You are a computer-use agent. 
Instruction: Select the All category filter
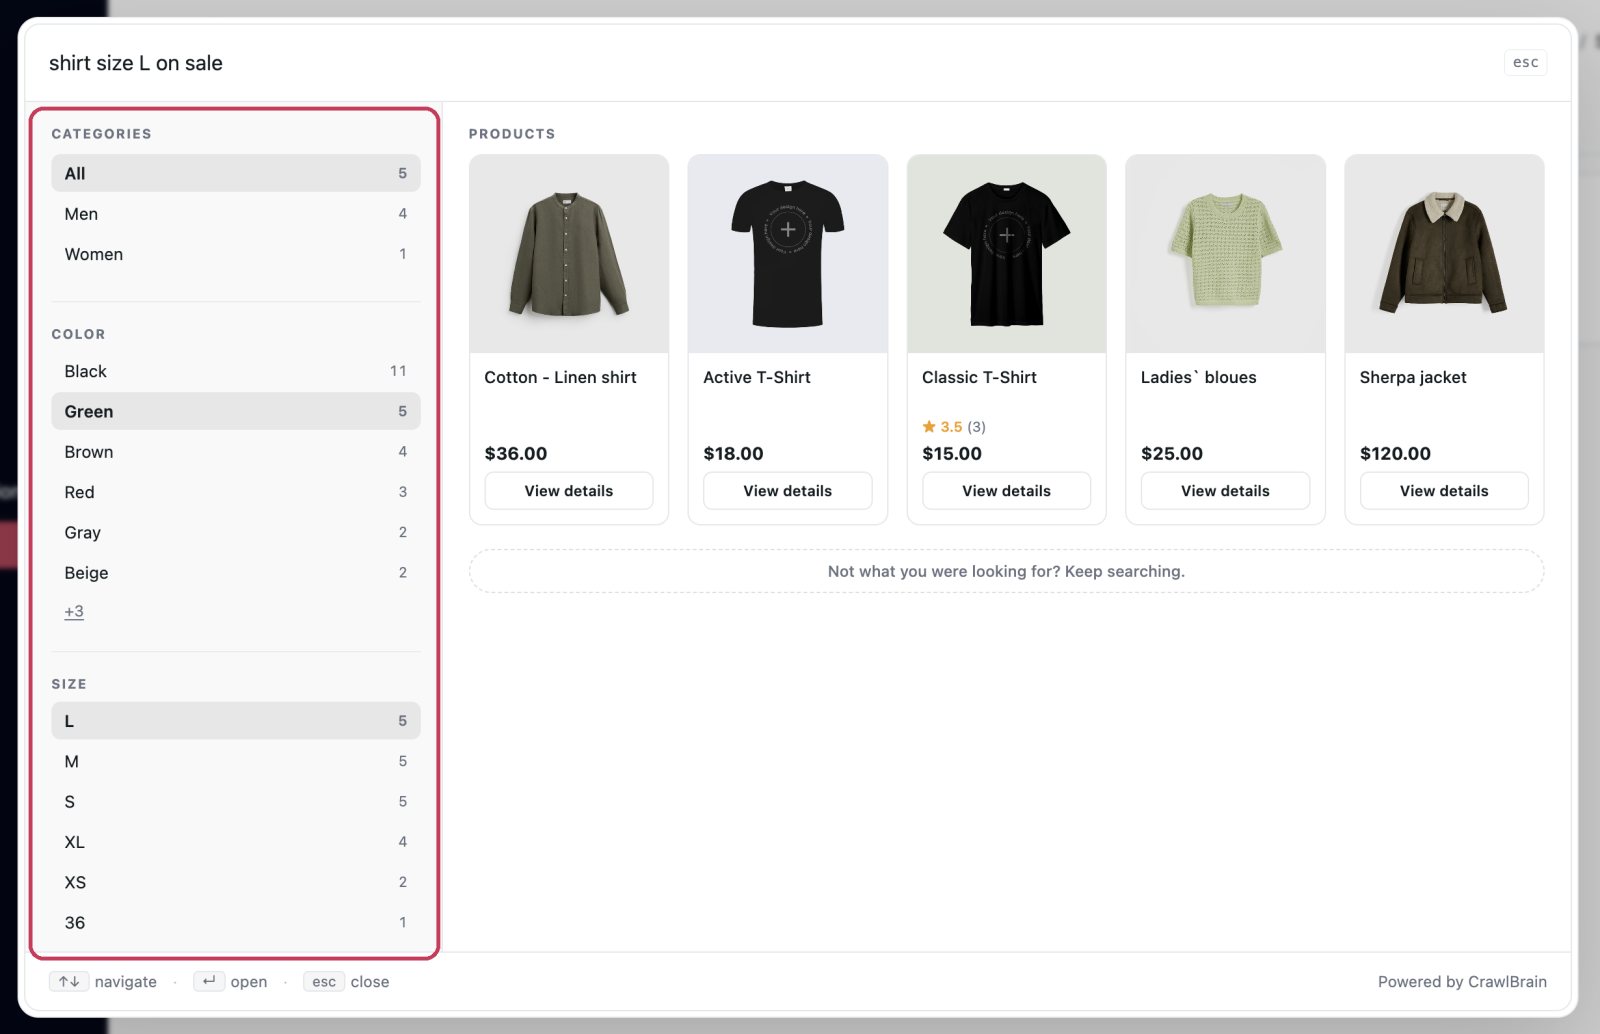[x=235, y=173]
